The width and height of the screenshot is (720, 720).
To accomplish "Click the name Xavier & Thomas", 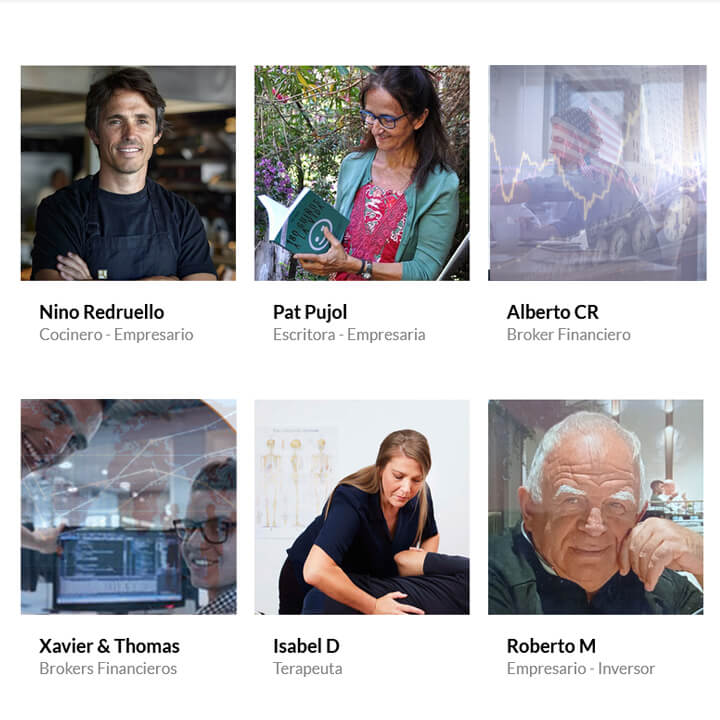I will click(109, 646).
